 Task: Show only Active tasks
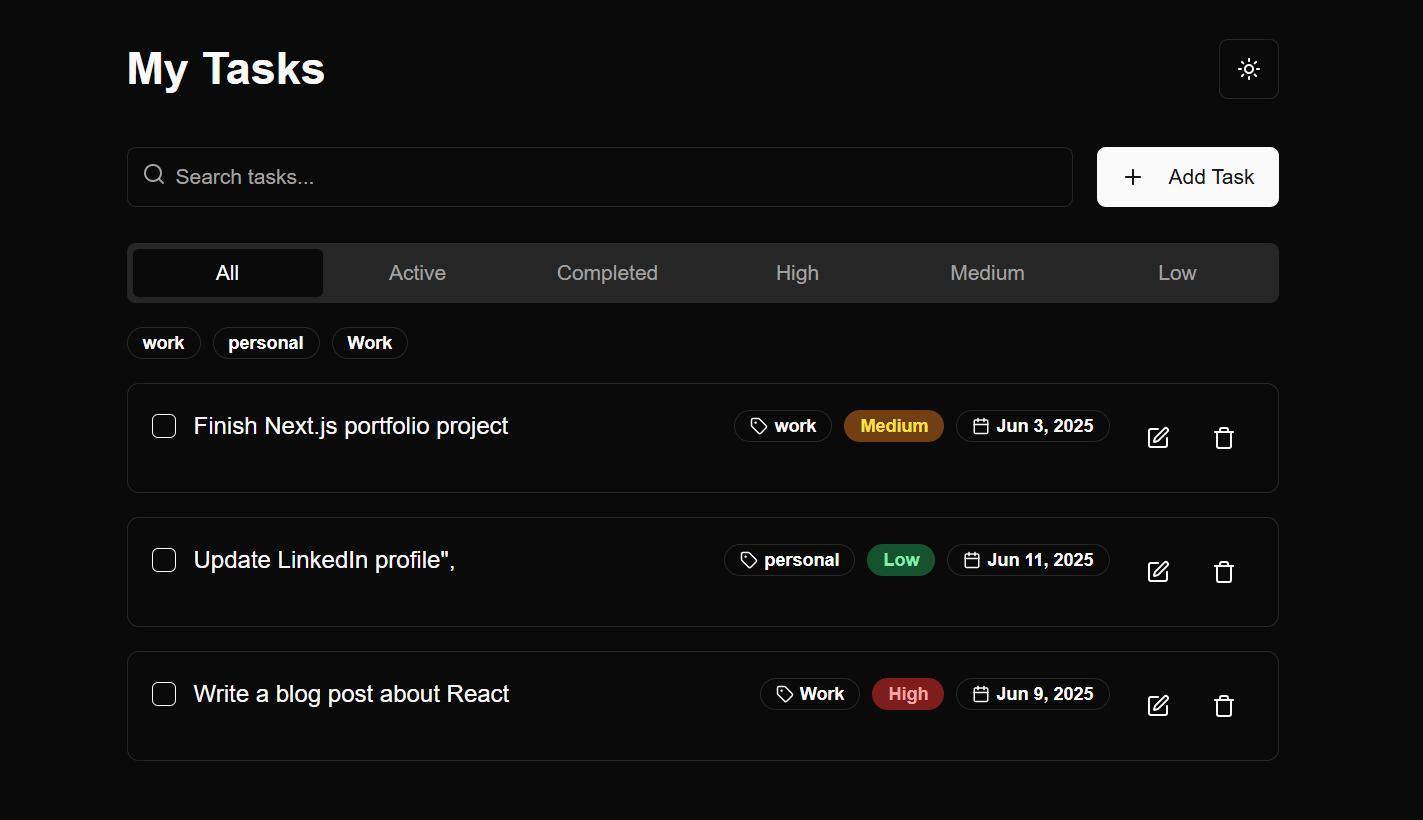pyautogui.click(x=417, y=273)
